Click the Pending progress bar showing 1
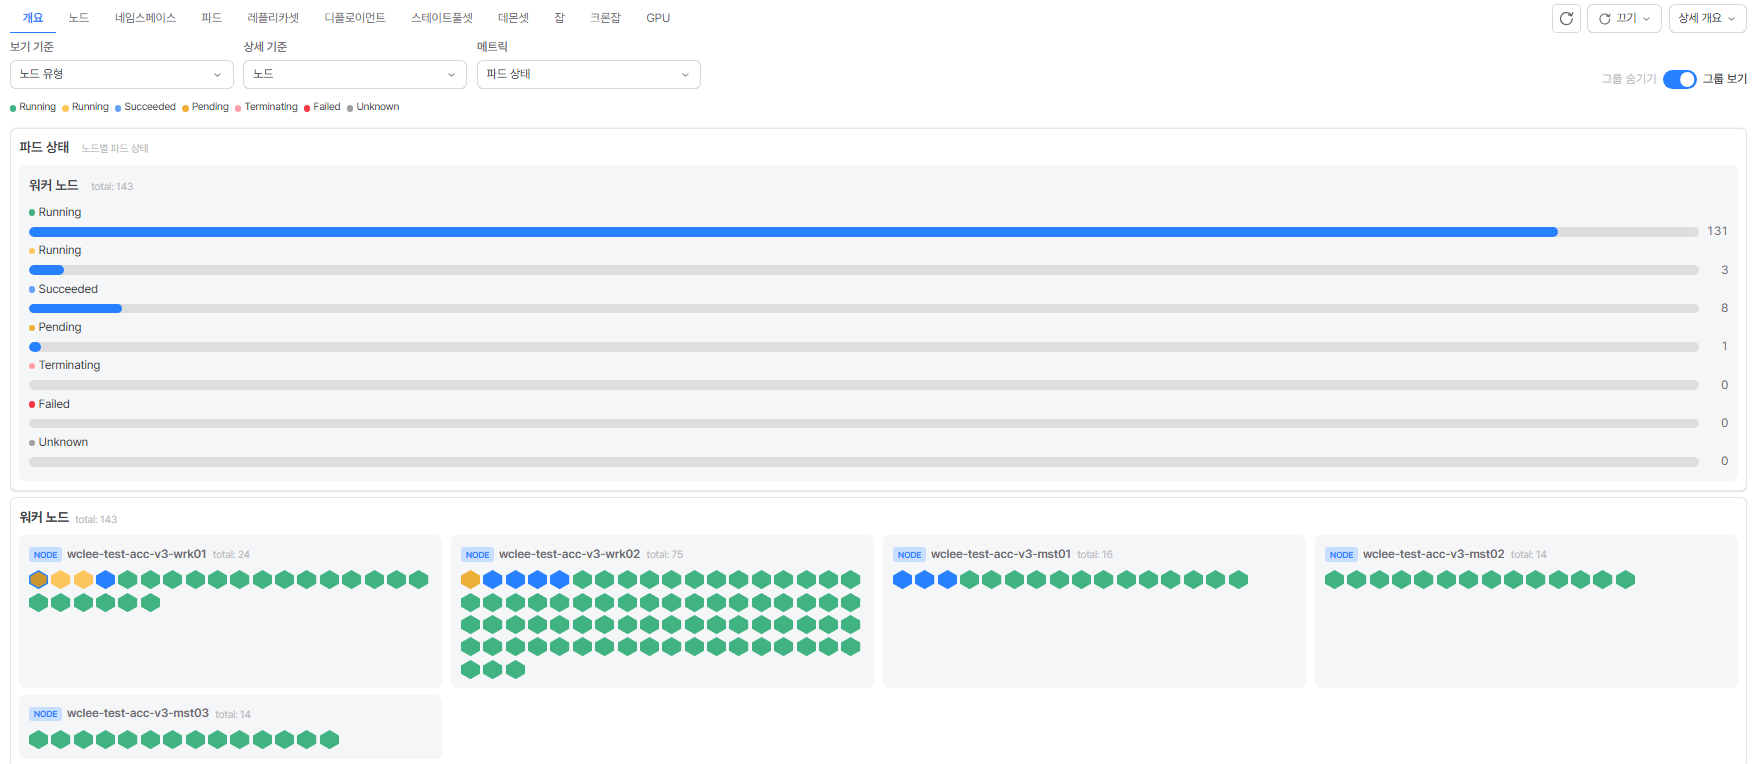 864,347
